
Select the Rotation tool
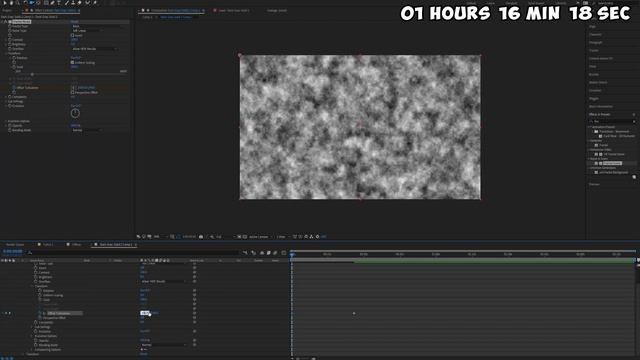coord(25,3)
